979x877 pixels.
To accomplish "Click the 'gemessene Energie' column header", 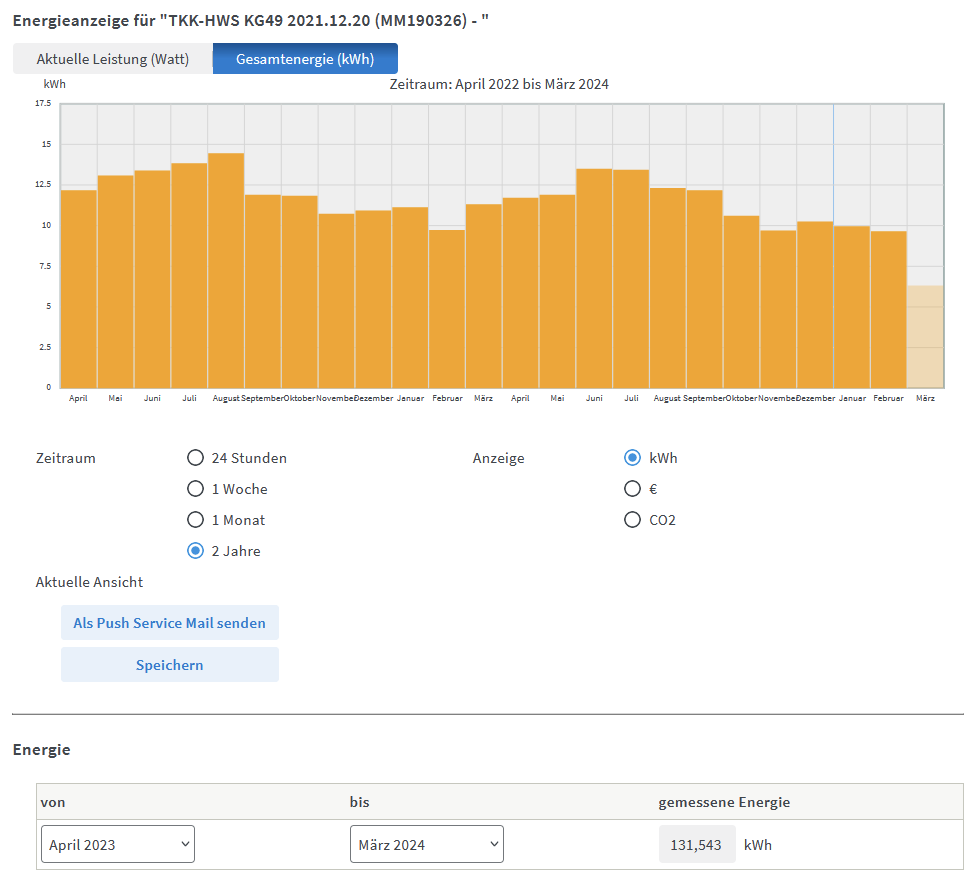I will [x=724, y=802].
